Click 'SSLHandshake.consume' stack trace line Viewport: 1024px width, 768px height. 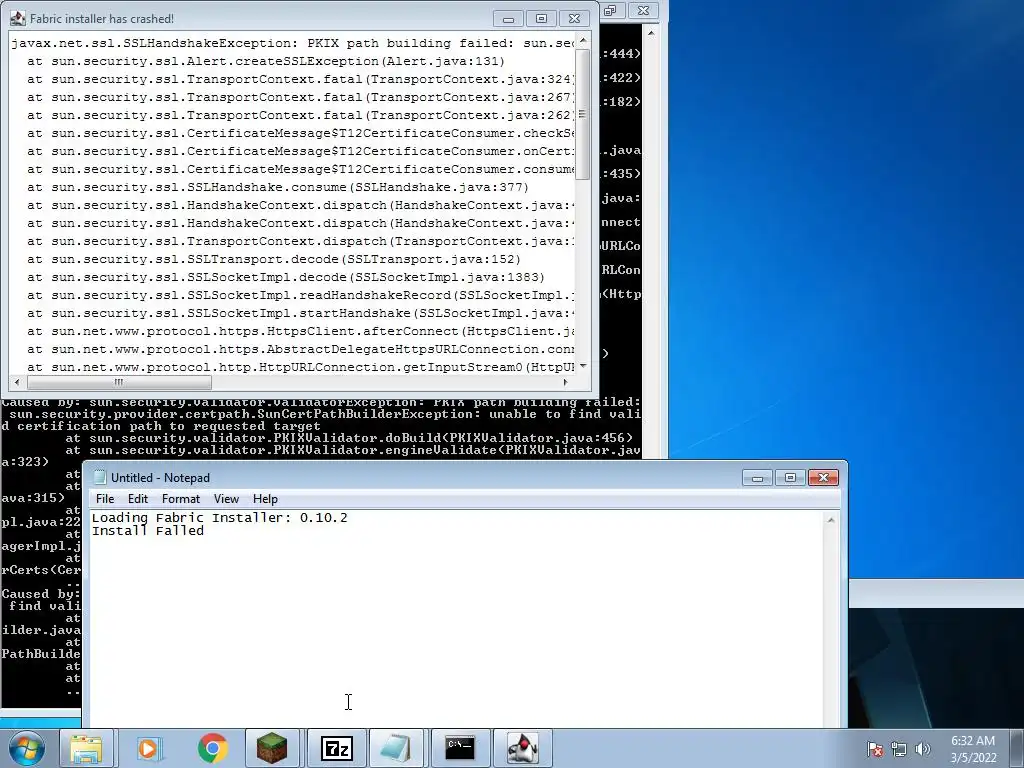pos(278,187)
